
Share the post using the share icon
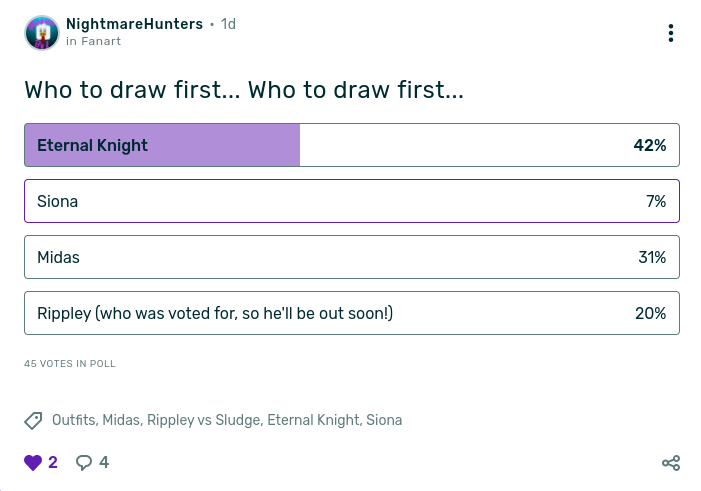coord(671,463)
